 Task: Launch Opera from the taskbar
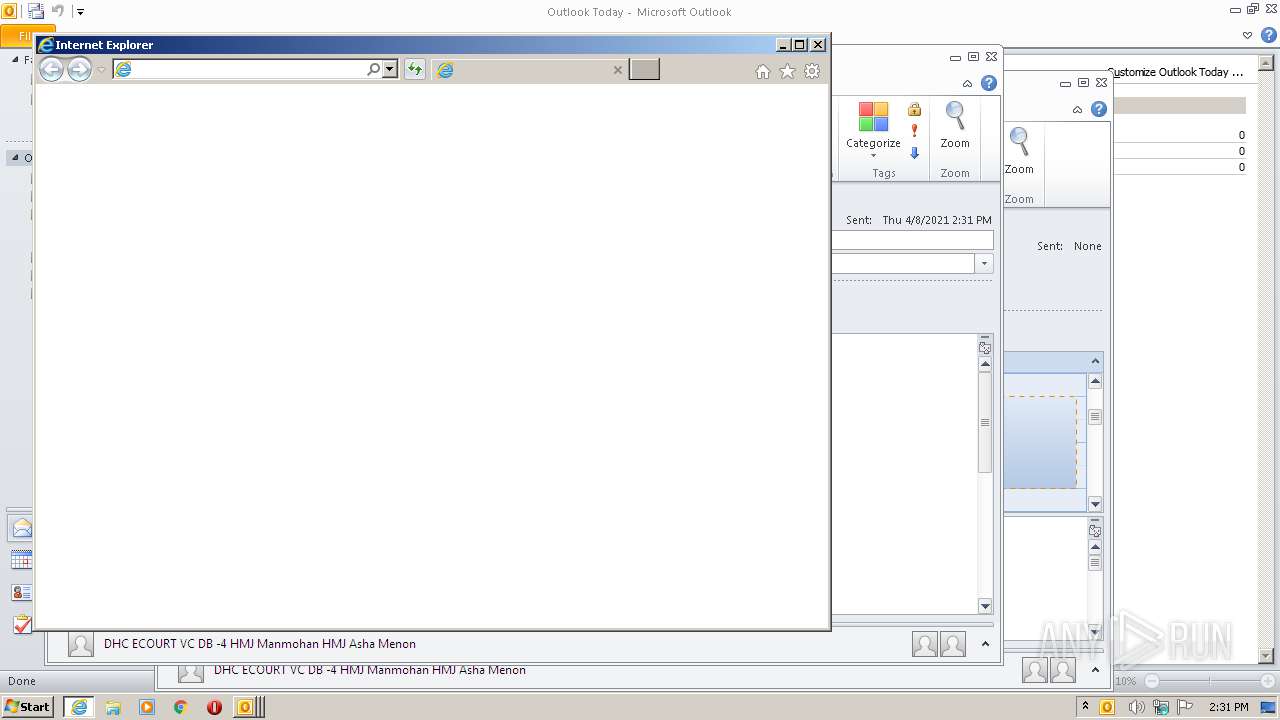tap(214, 707)
